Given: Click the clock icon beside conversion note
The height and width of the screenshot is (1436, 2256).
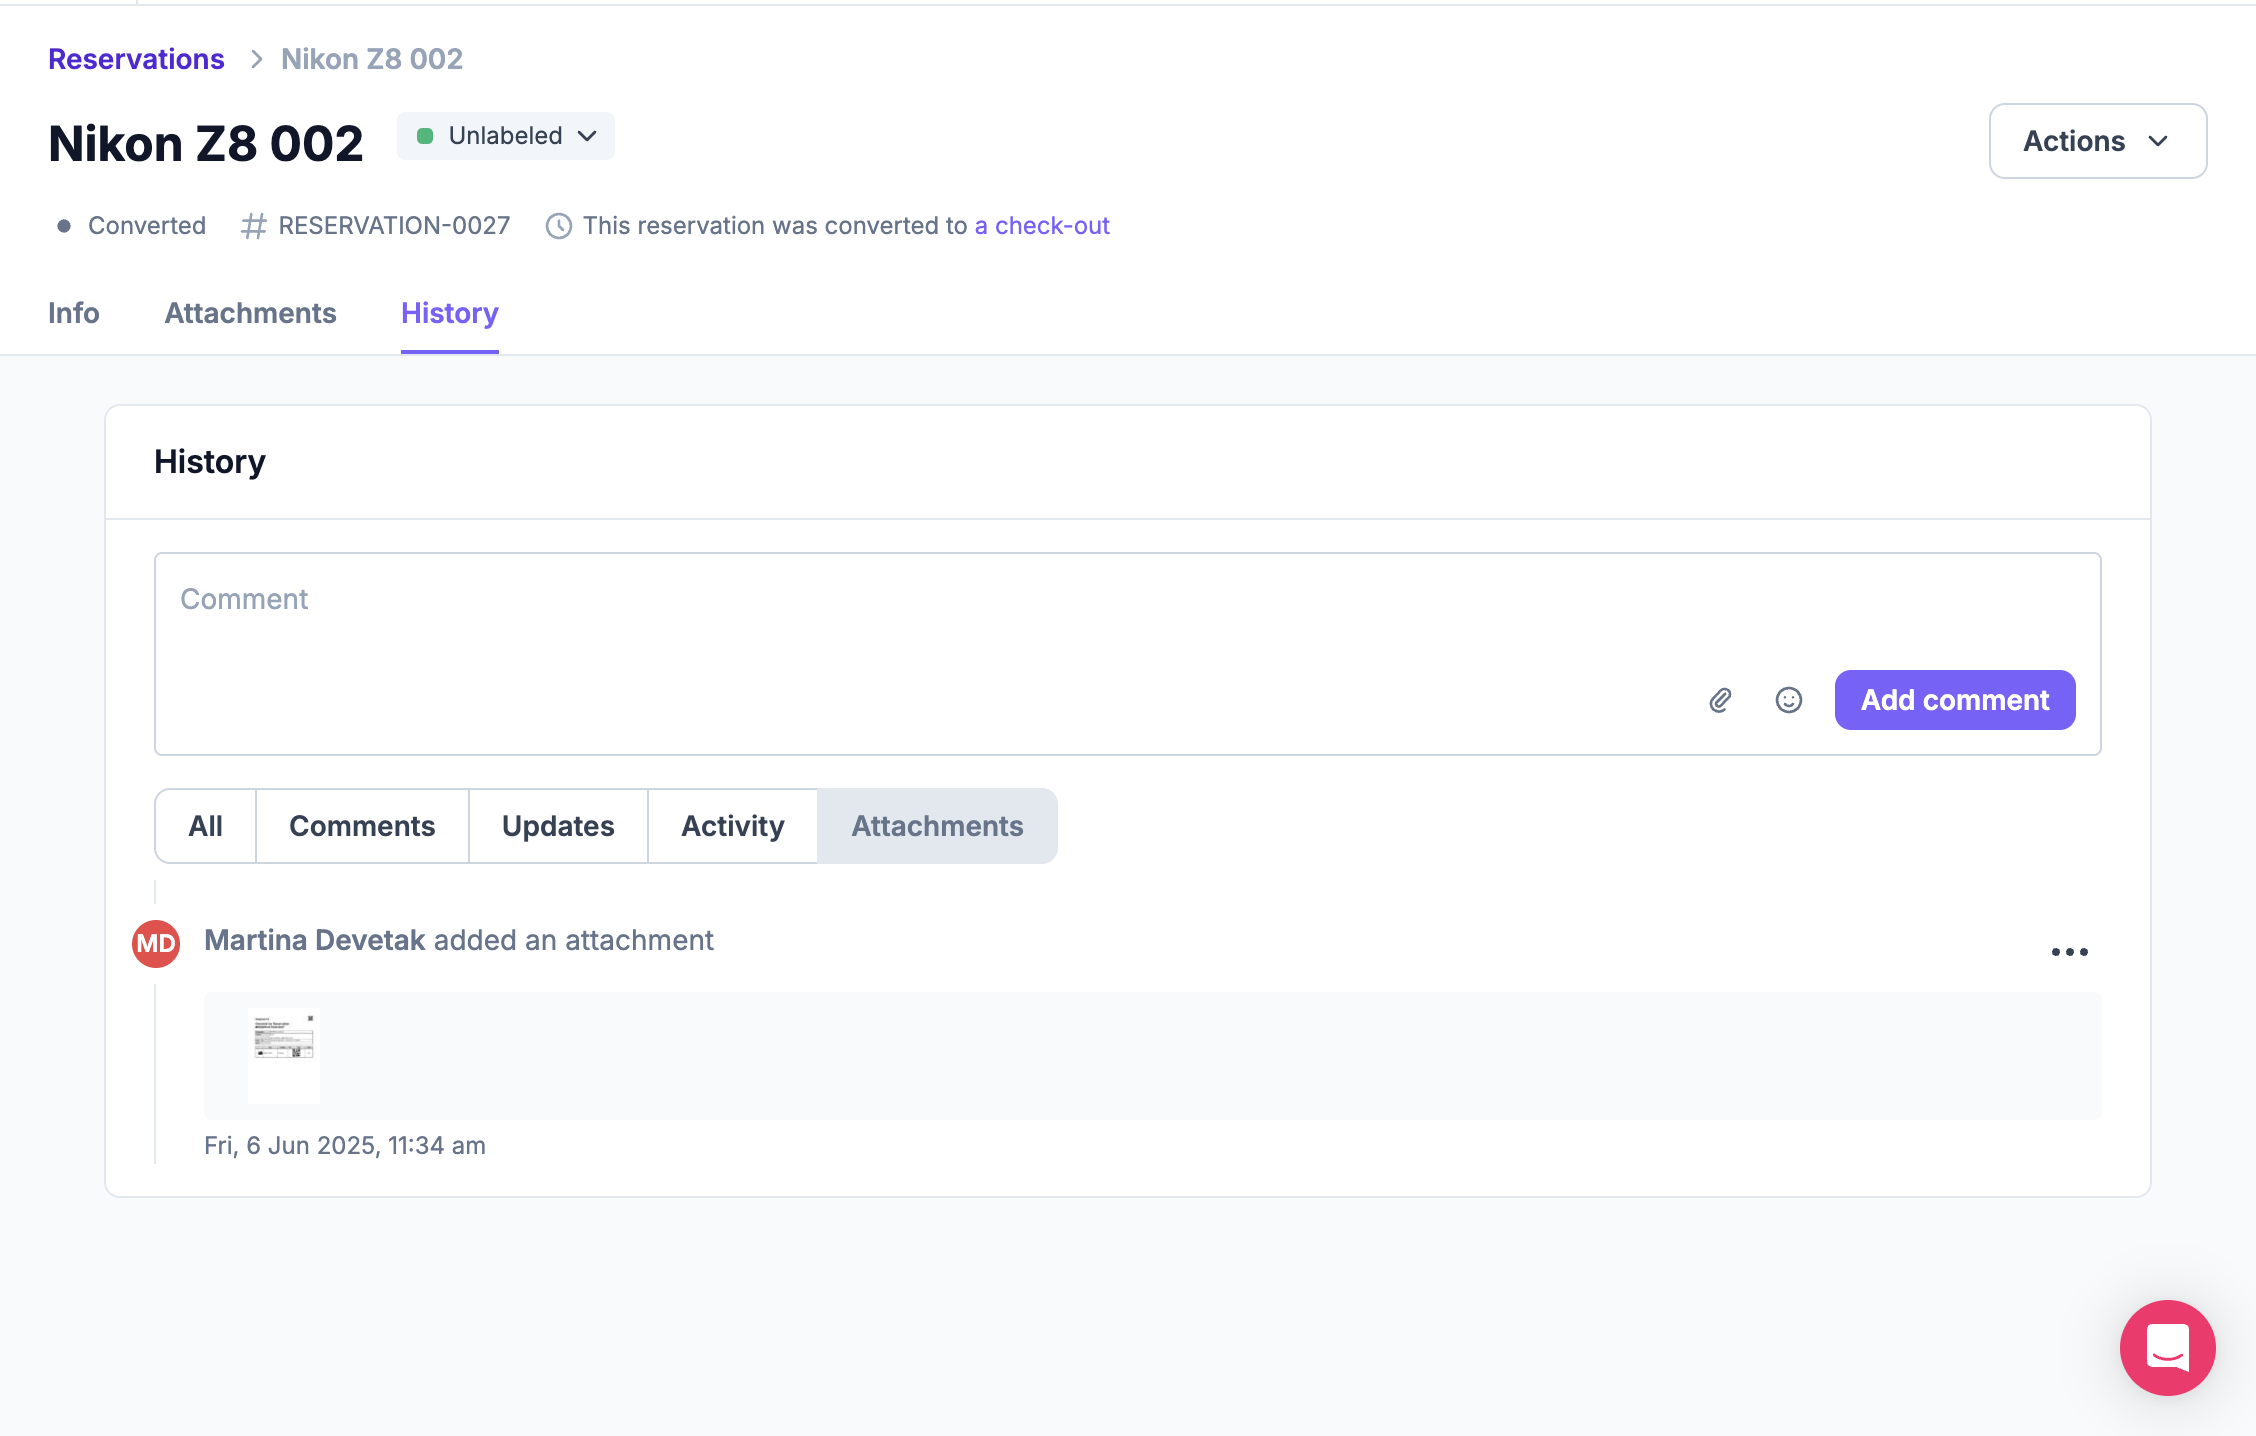Looking at the screenshot, I should pyautogui.click(x=558, y=226).
